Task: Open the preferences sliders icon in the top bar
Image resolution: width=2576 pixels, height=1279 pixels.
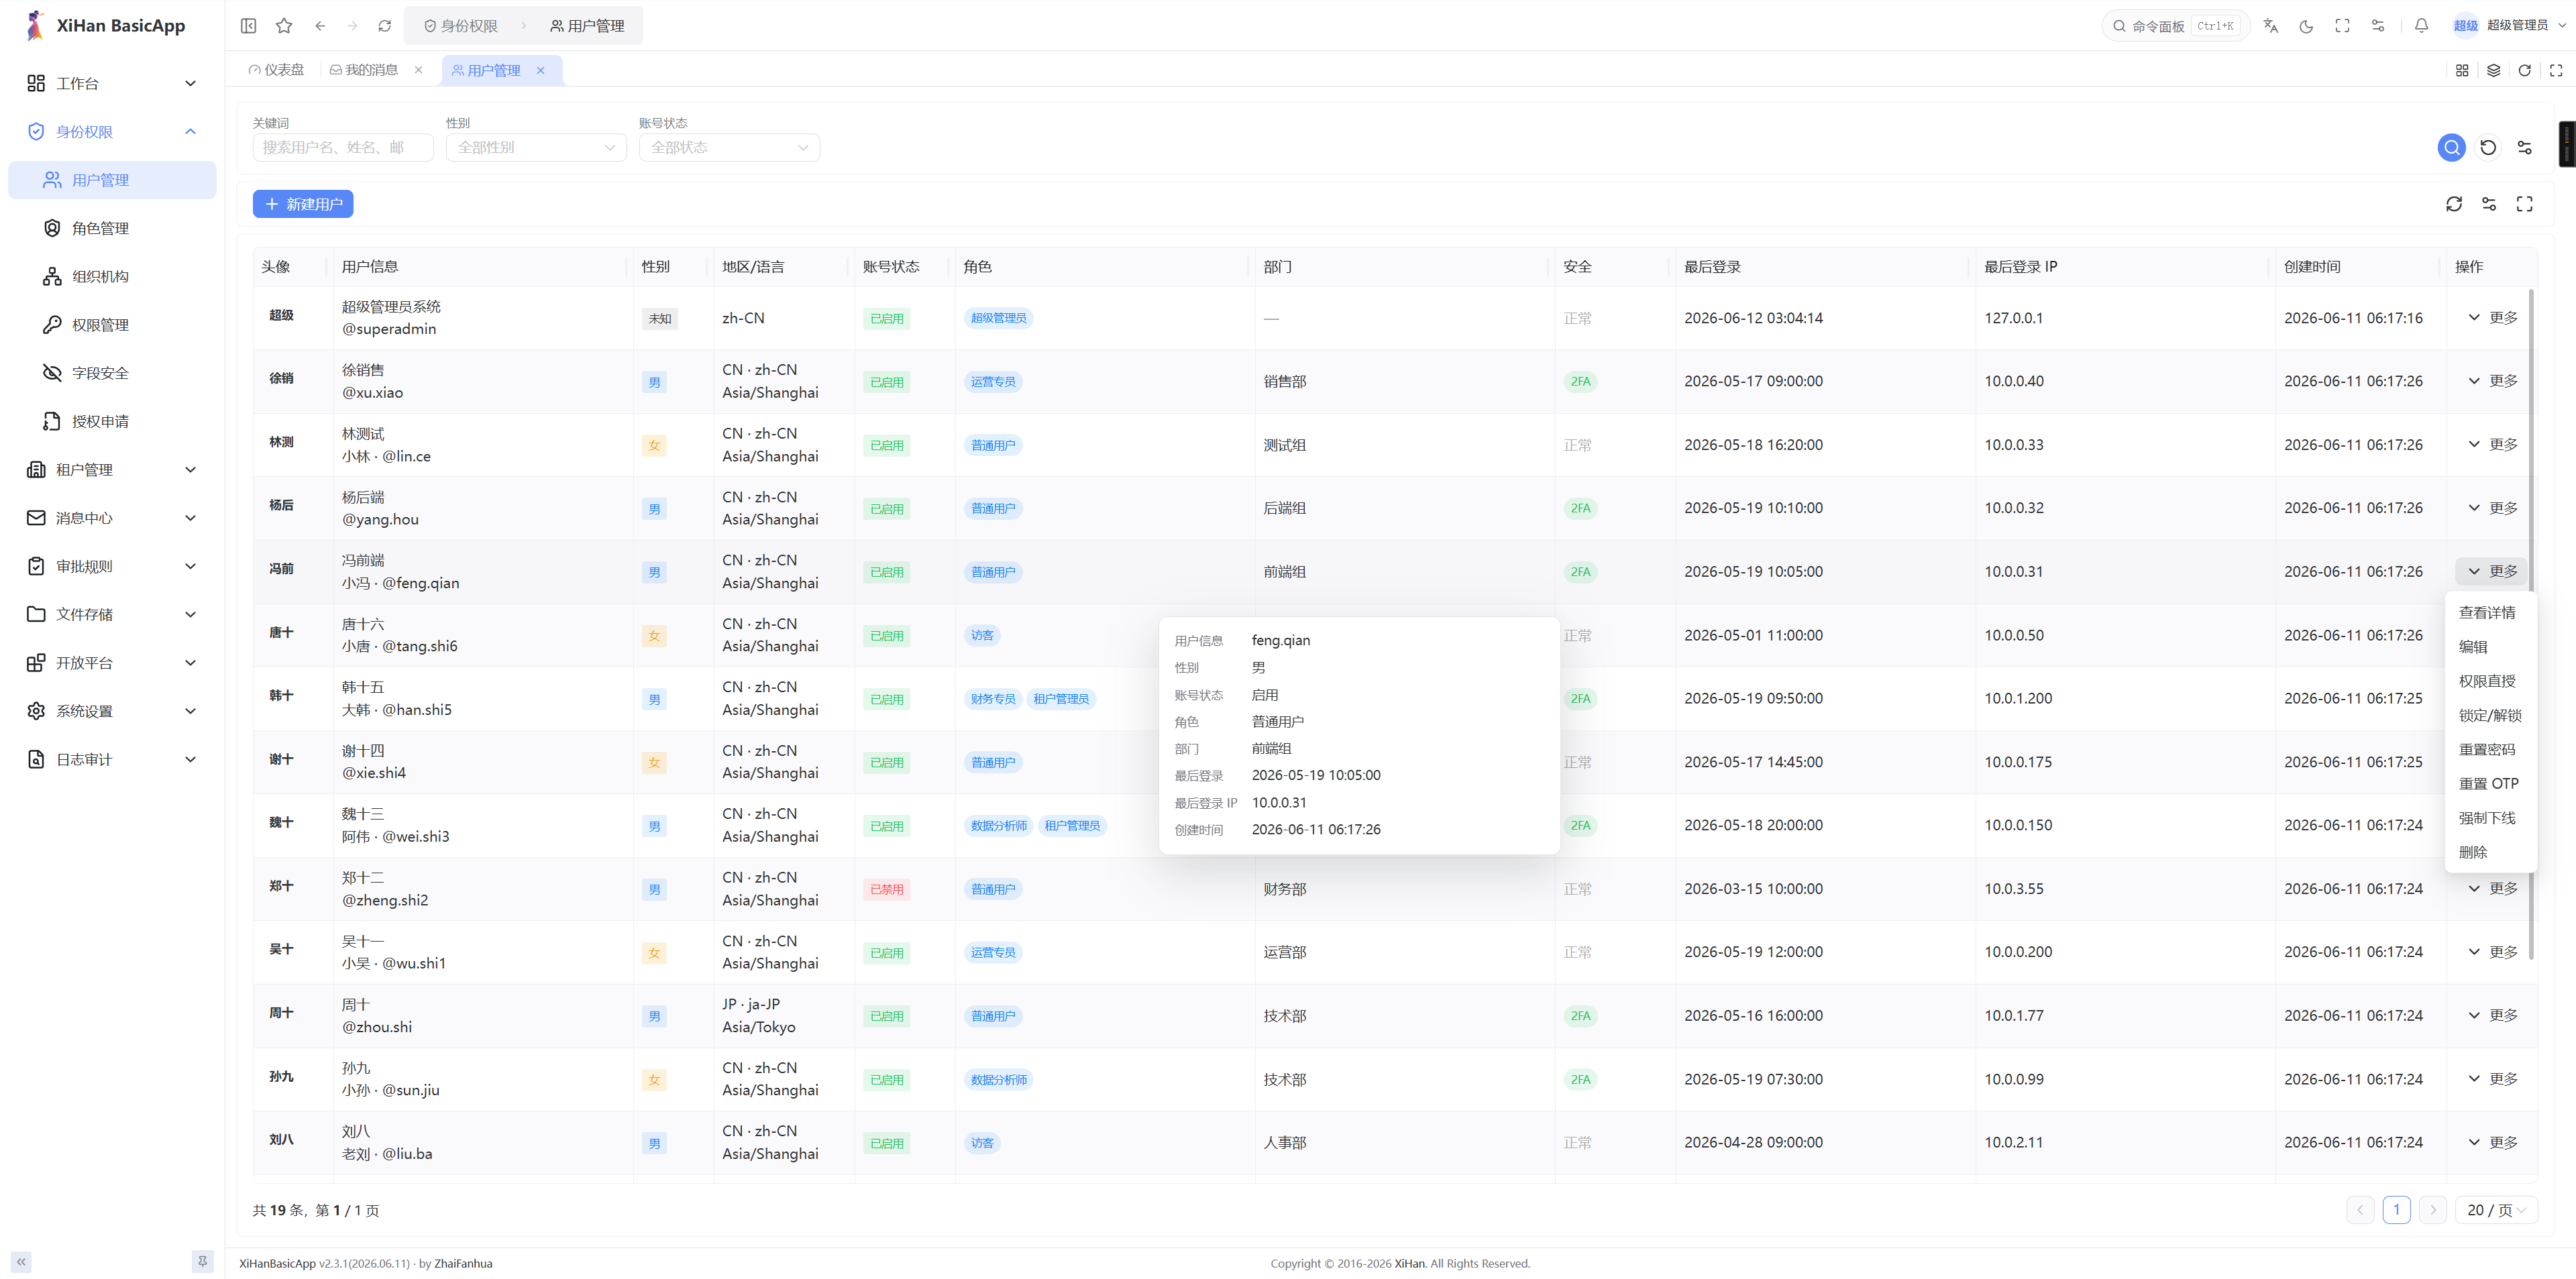Action: tap(2378, 26)
